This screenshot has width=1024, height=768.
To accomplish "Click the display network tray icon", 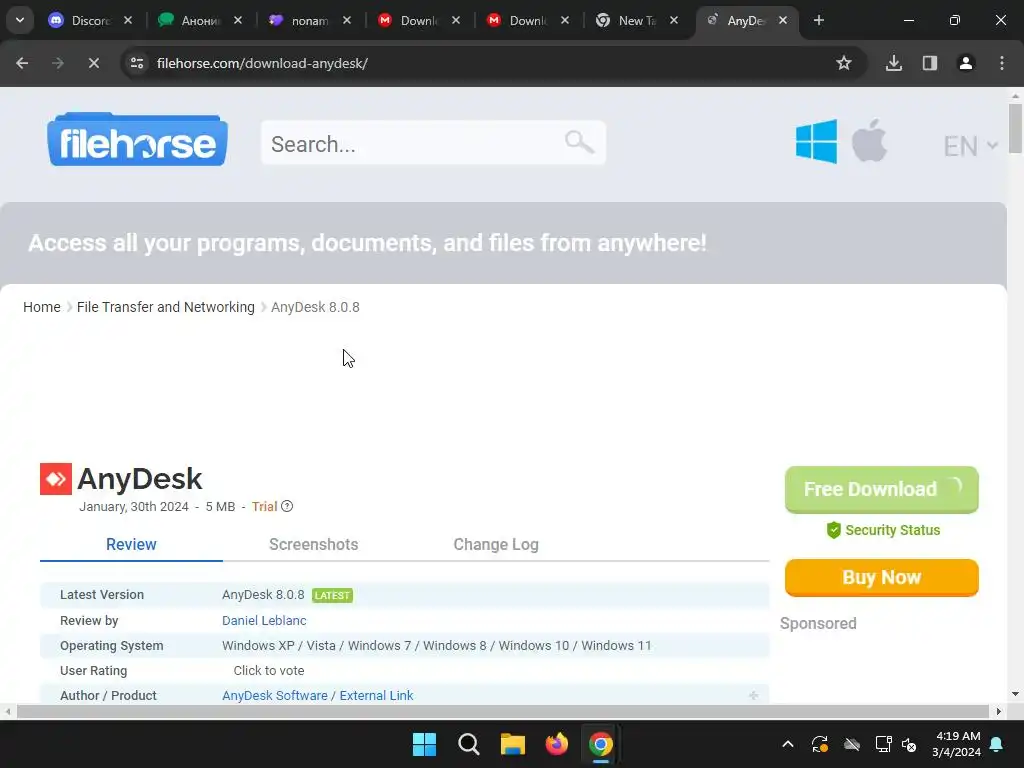I will [883, 744].
